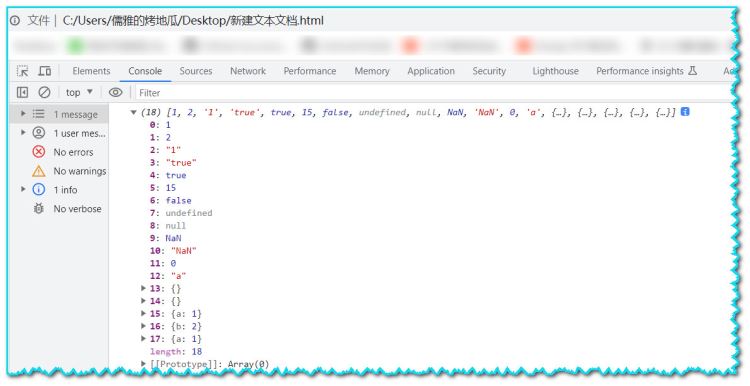Select the row 8: null
The height and width of the screenshot is (386, 750).
pos(168,225)
